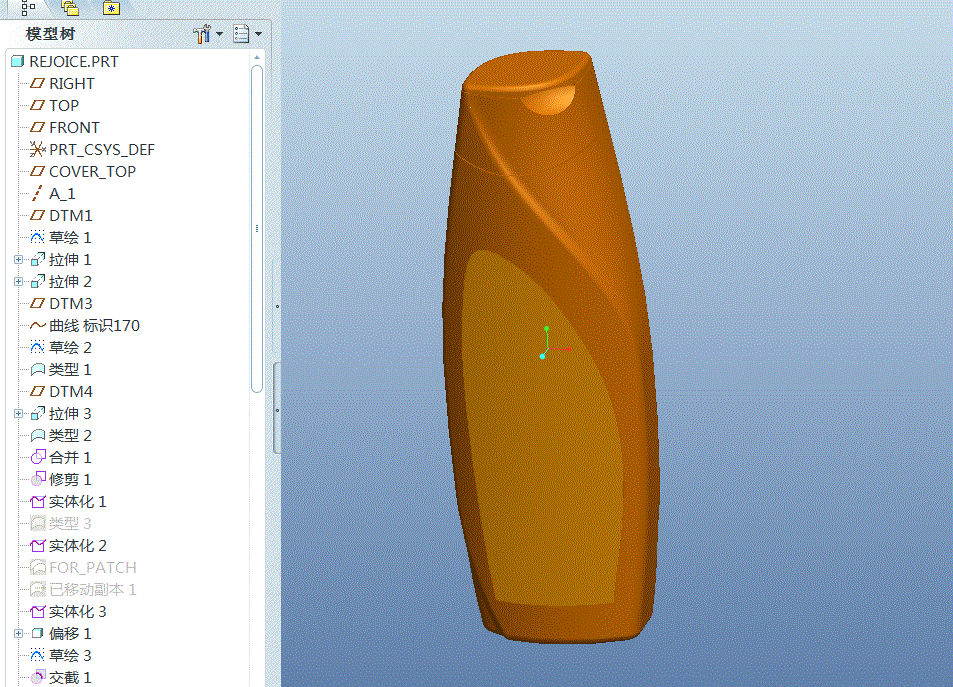Click the 拉伸 3 extrude icon
Viewport: 953px width, 687px height.
coord(38,413)
